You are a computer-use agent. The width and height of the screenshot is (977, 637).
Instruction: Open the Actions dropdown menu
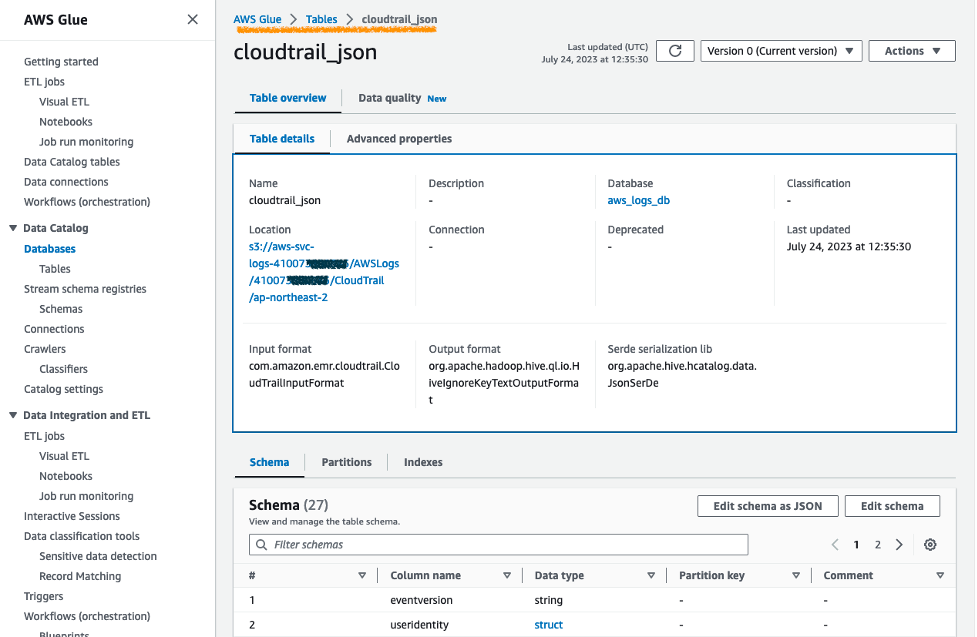[912, 51]
